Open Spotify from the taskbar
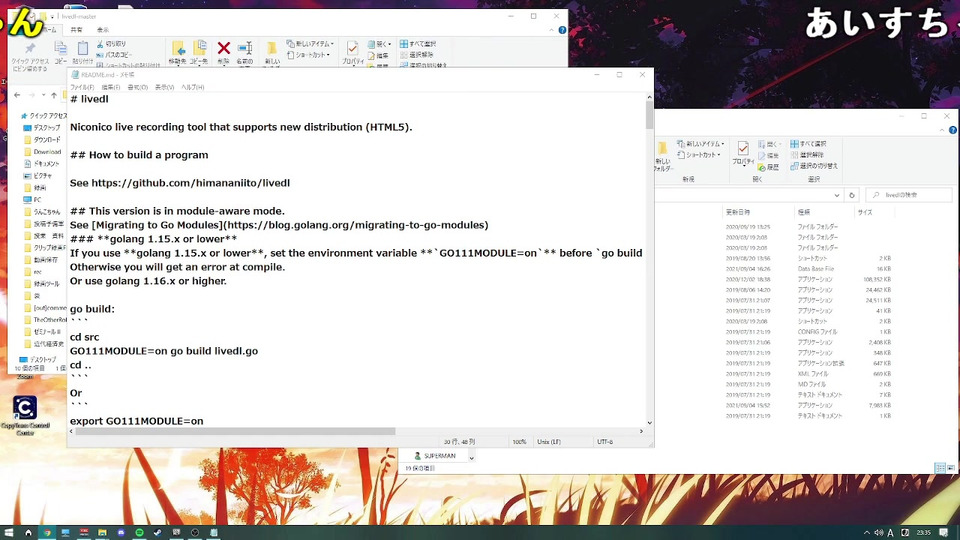Screen dimensions: 960x540 [139, 533]
